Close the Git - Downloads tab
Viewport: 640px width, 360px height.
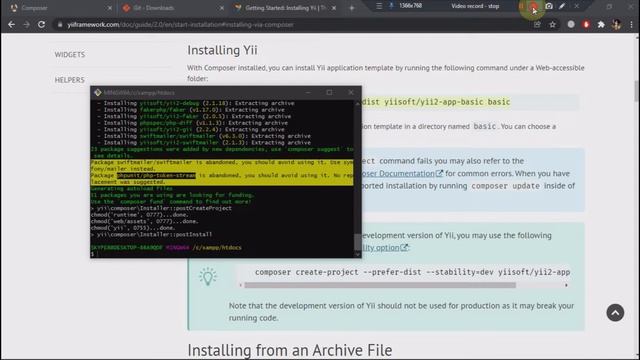point(222,8)
